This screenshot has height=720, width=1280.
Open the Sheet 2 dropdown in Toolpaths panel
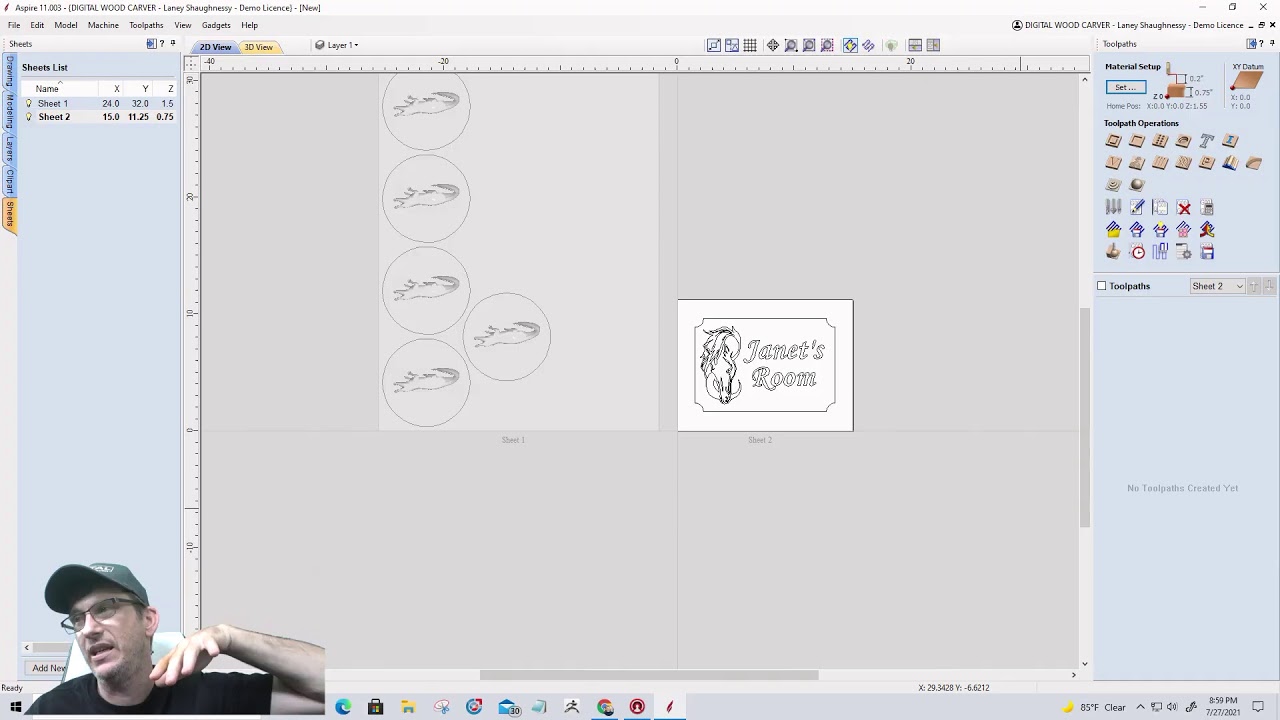click(1217, 286)
